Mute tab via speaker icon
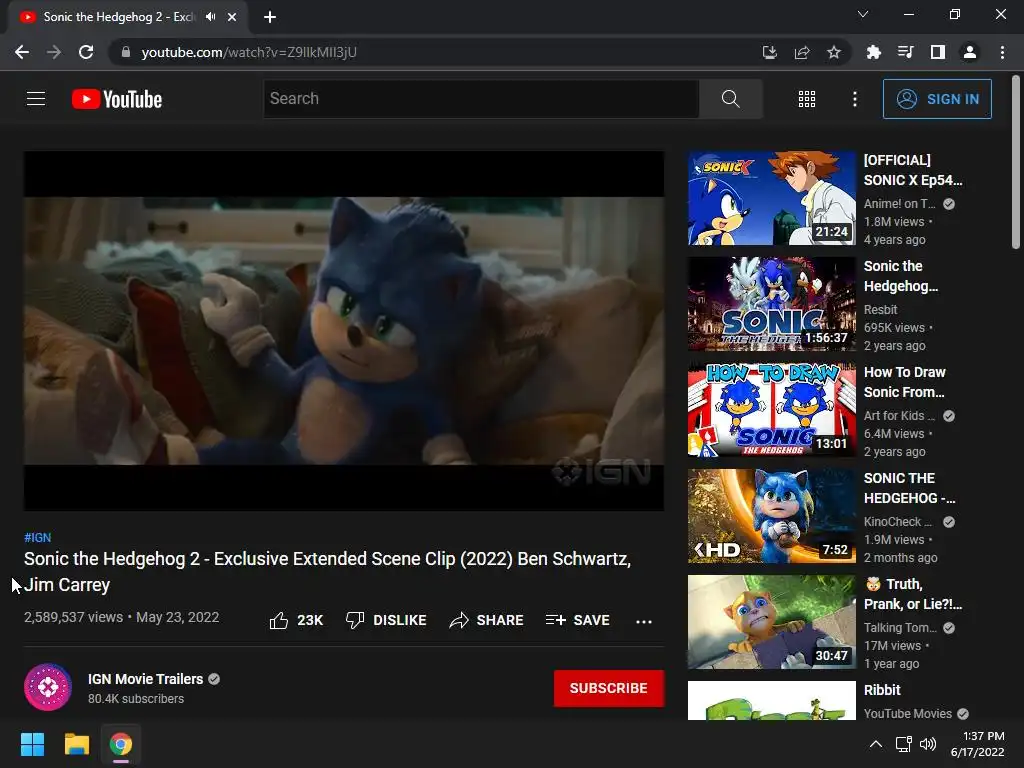The image size is (1024, 768). (210, 17)
